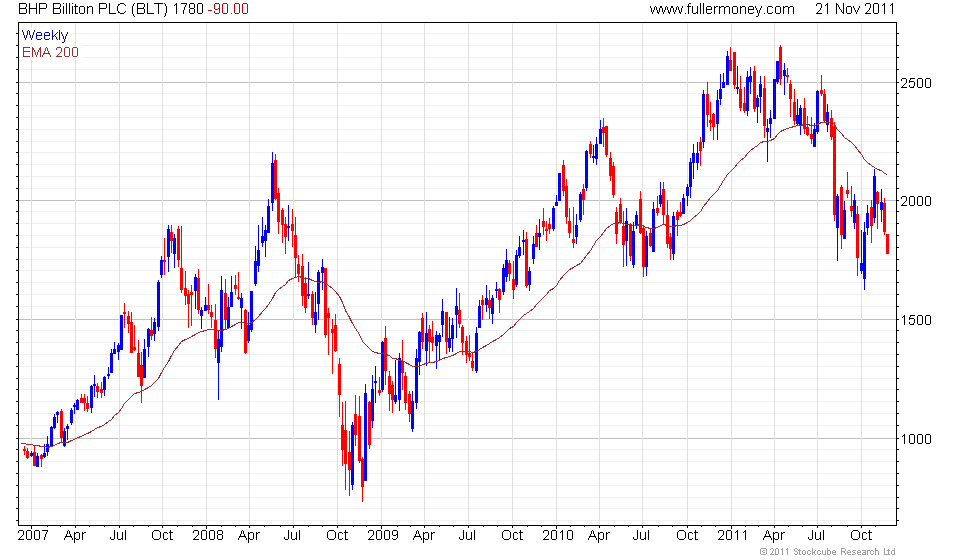Click the chart title 'BHP Billiton PLC (BLT)'
The width and height of the screenshot is (980, 560).
[93, 9]
